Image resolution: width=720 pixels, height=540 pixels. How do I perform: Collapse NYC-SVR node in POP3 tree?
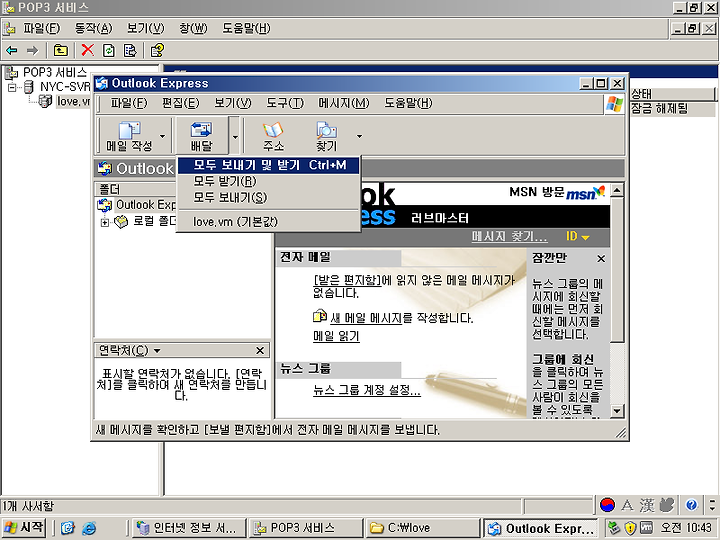point(12,87)
